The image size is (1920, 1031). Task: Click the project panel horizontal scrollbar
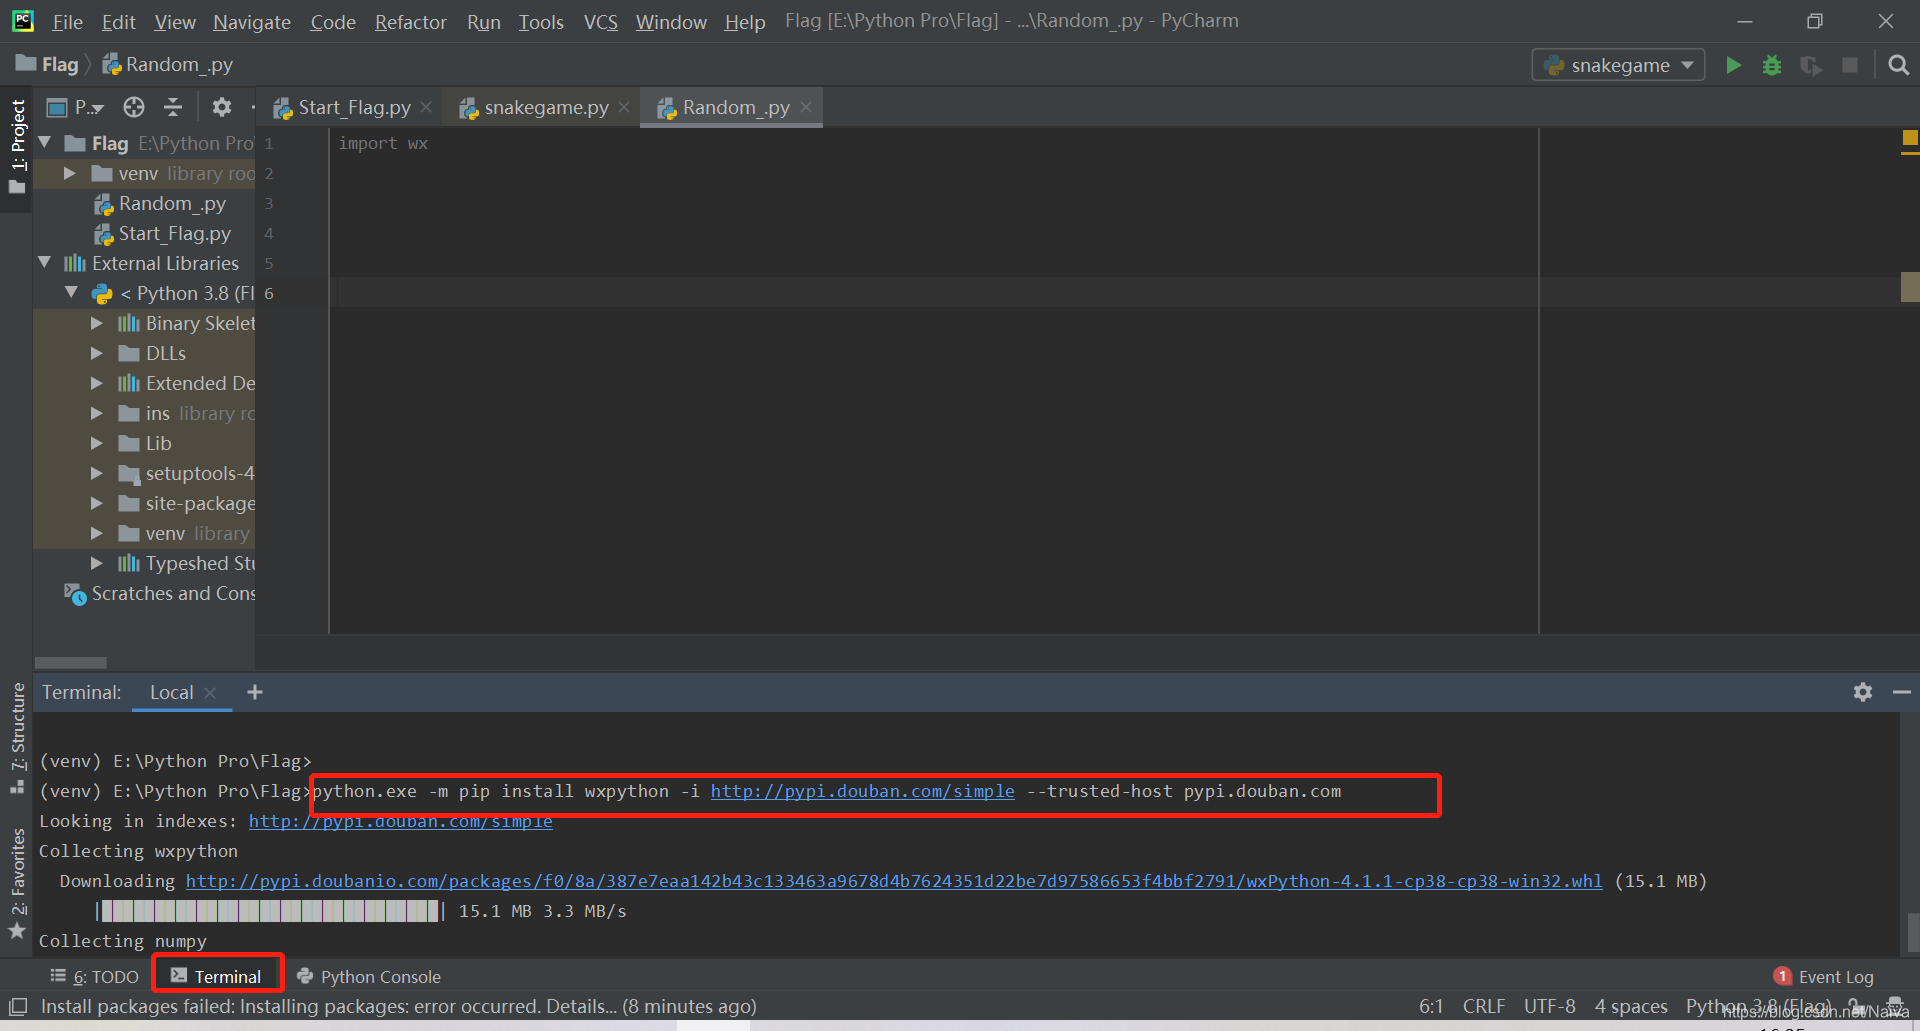pos(70,662)
